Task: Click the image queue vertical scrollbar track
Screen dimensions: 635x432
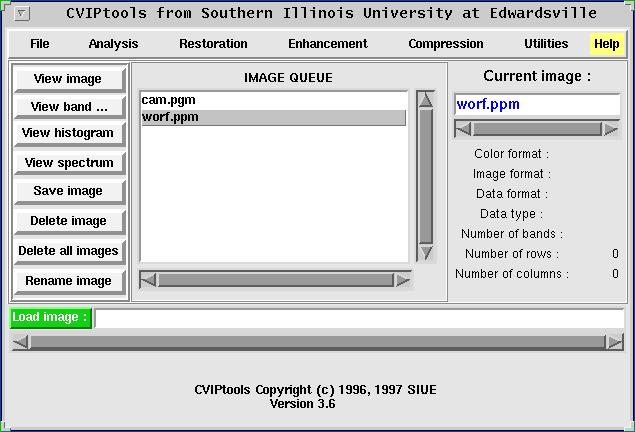Action: (x=426, y=176)
